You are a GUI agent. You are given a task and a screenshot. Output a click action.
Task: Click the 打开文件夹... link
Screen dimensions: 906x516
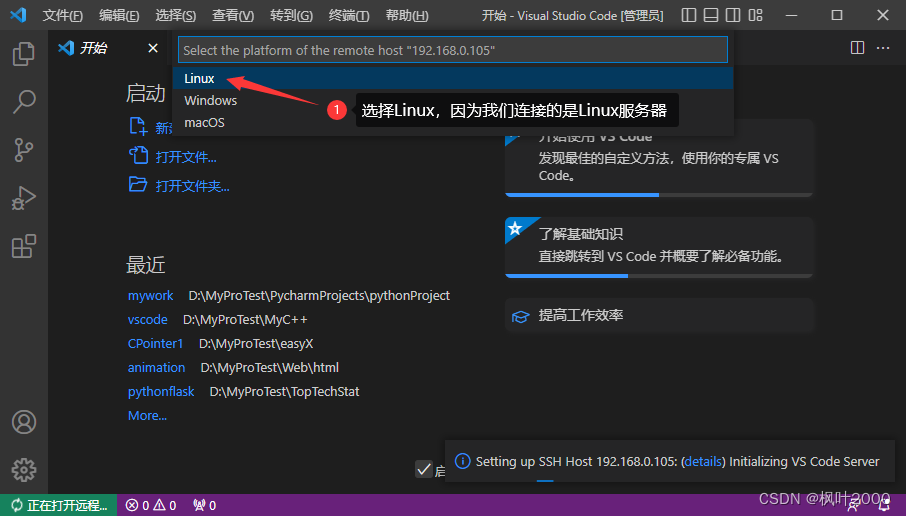(x=192, y=186)
